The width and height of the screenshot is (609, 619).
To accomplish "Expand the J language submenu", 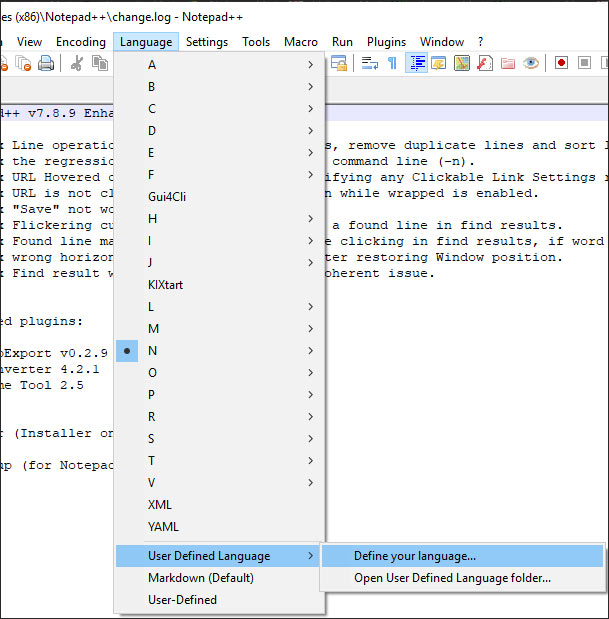I will click(x=219, y=263).
